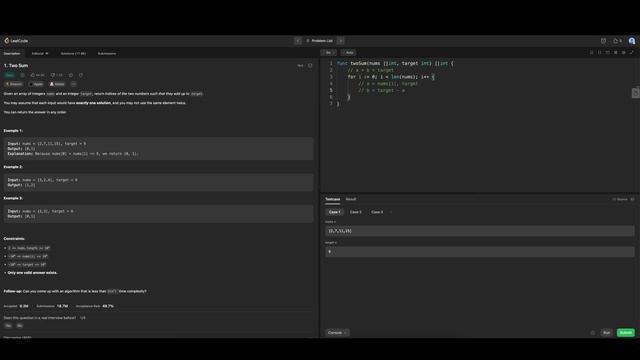Click the Amazon company tag

[14, 84]
